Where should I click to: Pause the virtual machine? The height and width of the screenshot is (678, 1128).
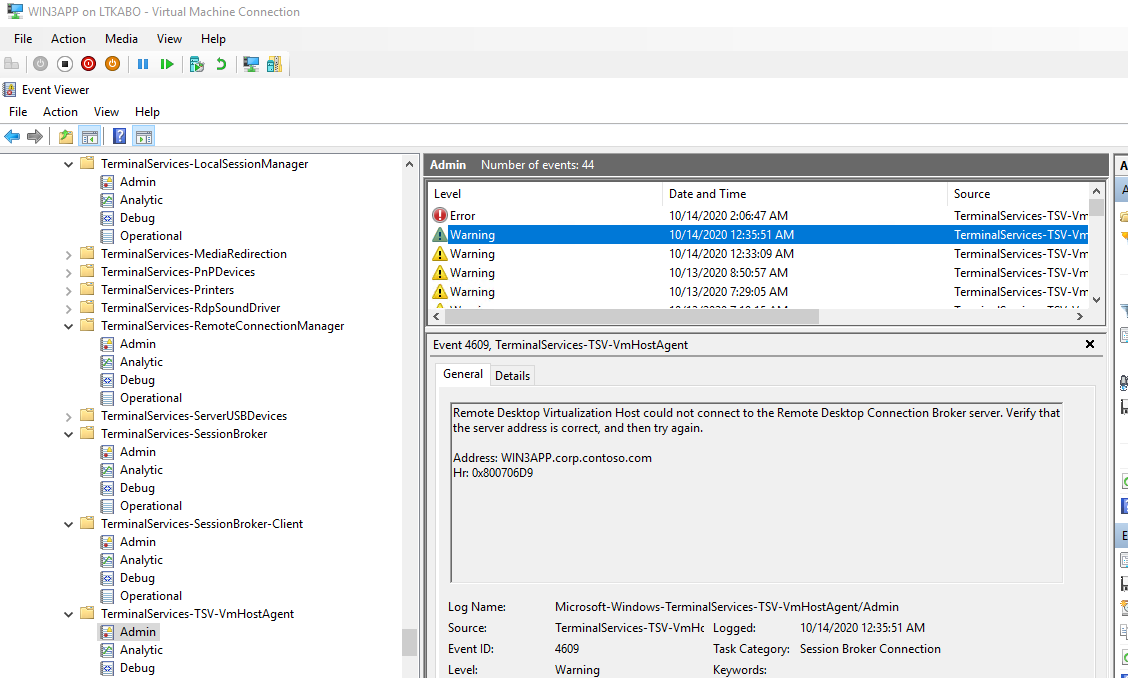143,64
